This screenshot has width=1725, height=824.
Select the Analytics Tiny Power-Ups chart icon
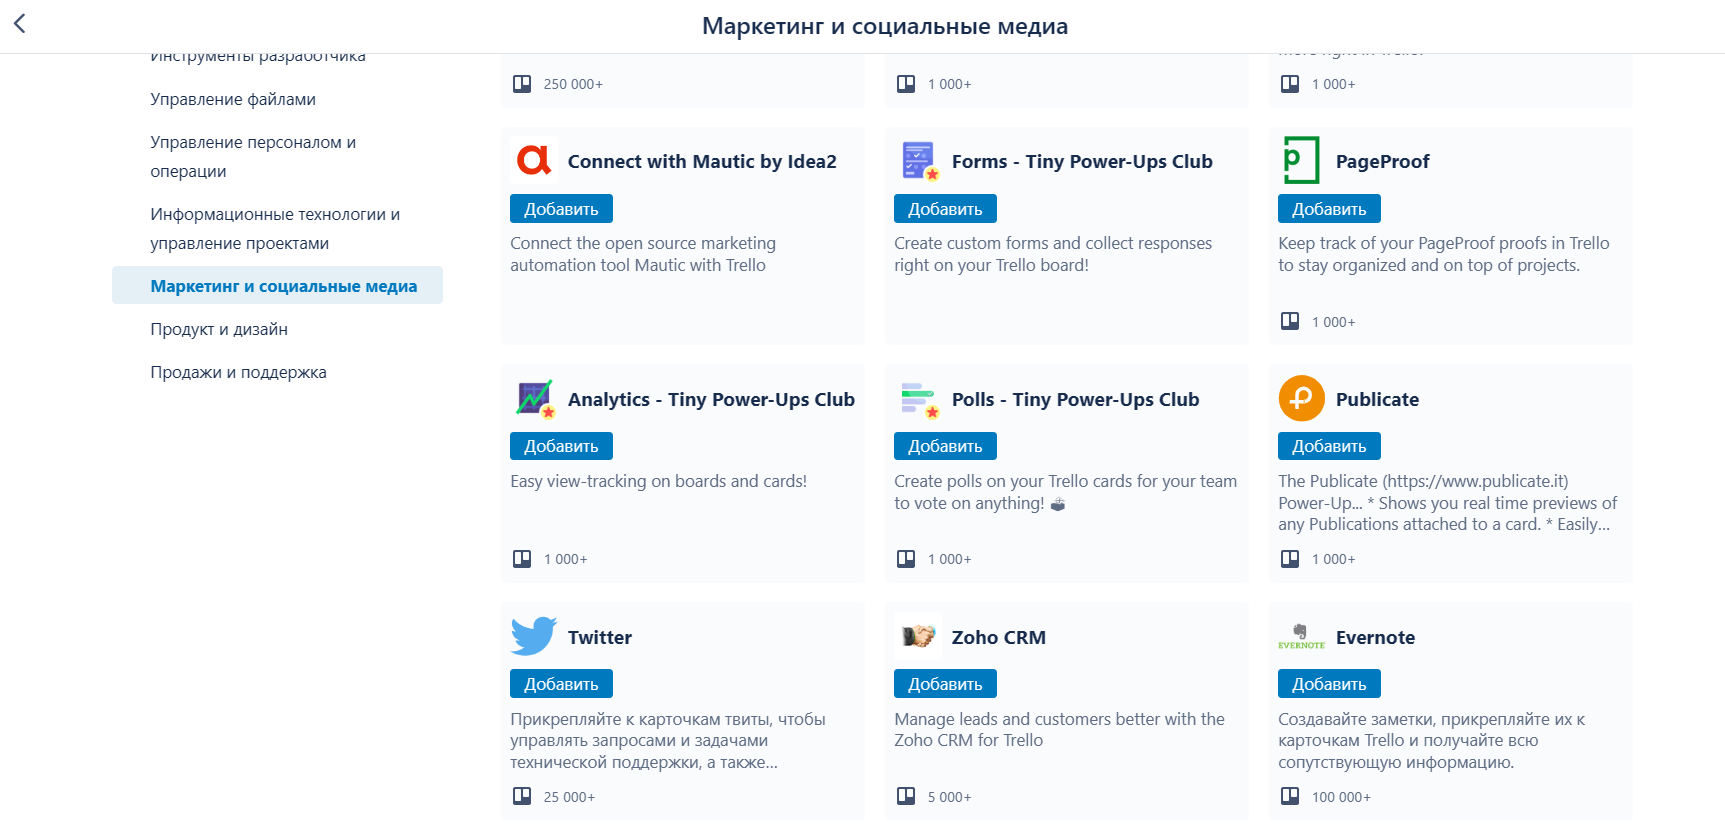tap(534, 398)
